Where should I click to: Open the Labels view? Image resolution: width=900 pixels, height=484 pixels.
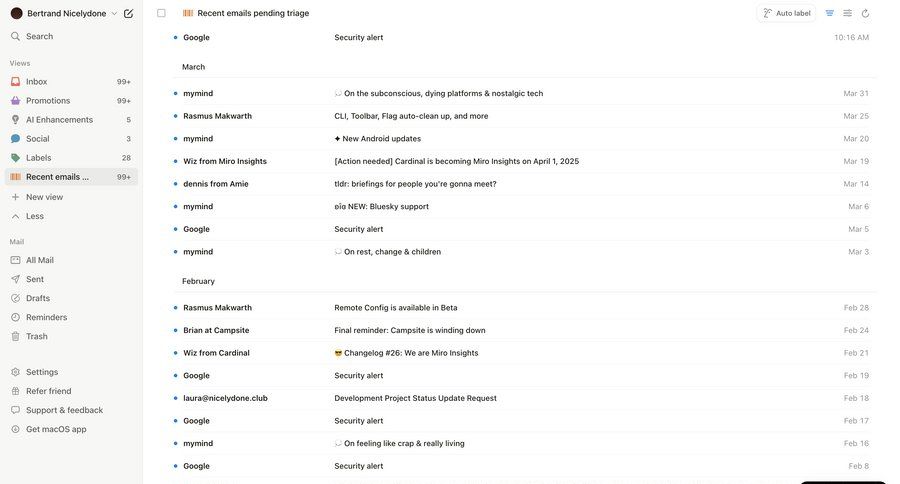point(39,158)
